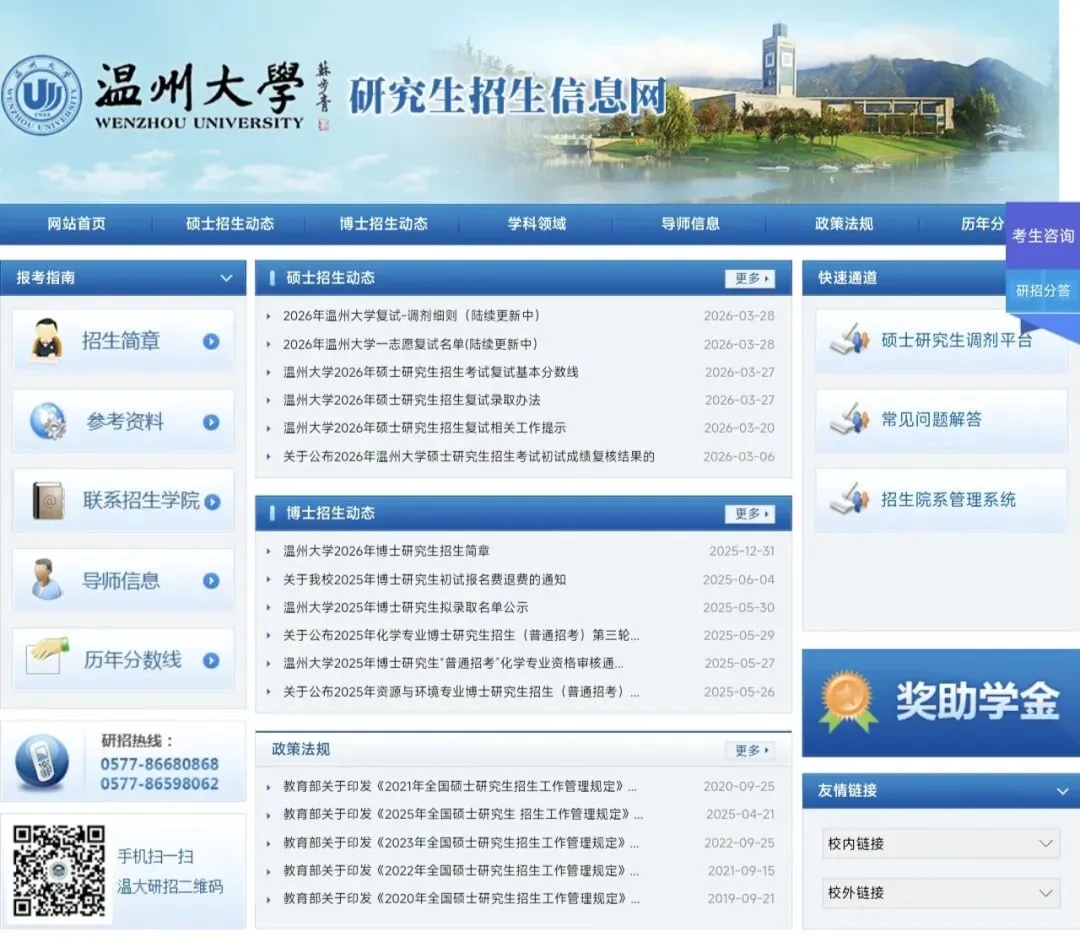Click the address book icon for 联系招生学院
Viewport: 1080px width, 937px height.
click(48, 500)
